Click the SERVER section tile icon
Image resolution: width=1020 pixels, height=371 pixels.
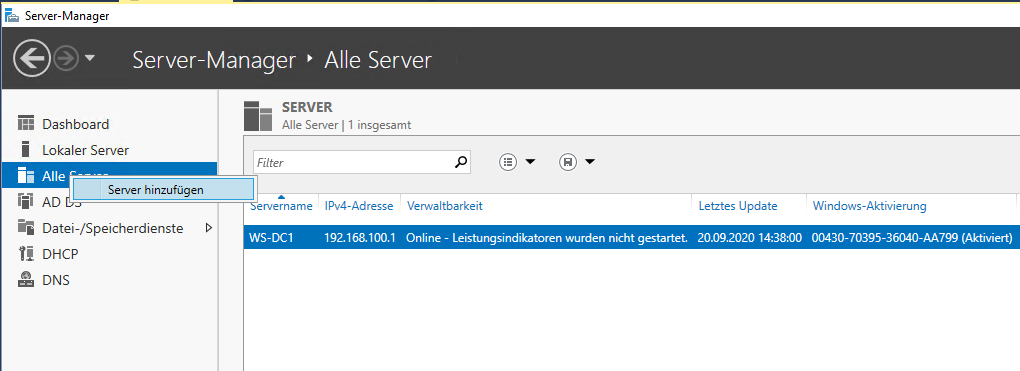258,116
